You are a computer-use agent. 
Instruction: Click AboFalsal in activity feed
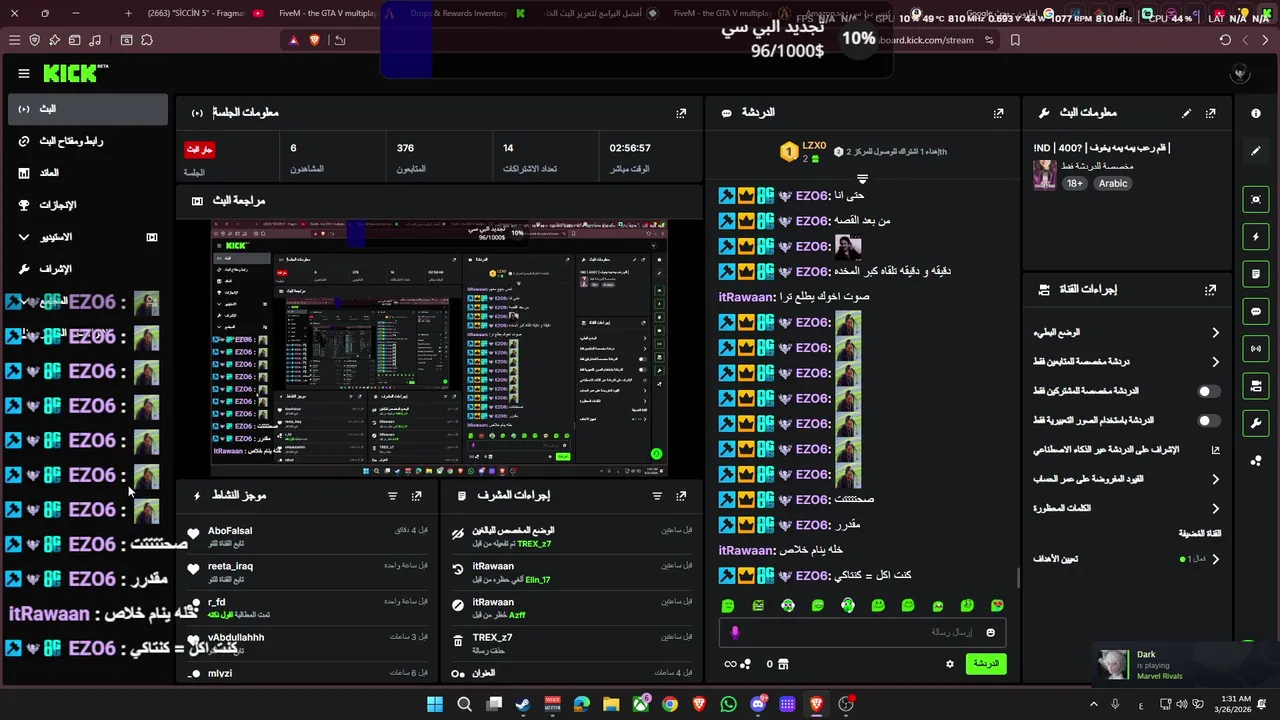230,531
